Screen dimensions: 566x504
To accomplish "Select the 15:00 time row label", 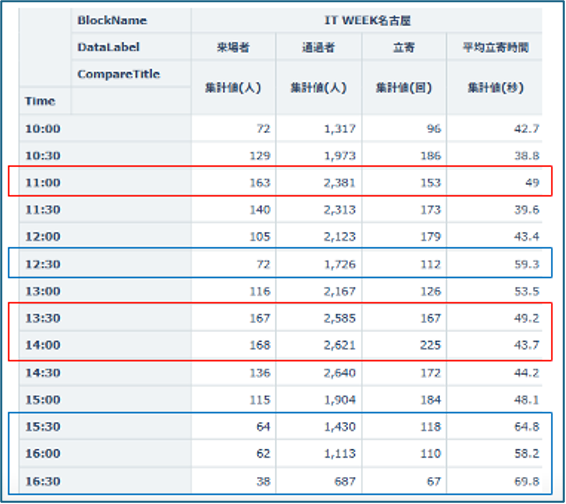I will [43, 400].
